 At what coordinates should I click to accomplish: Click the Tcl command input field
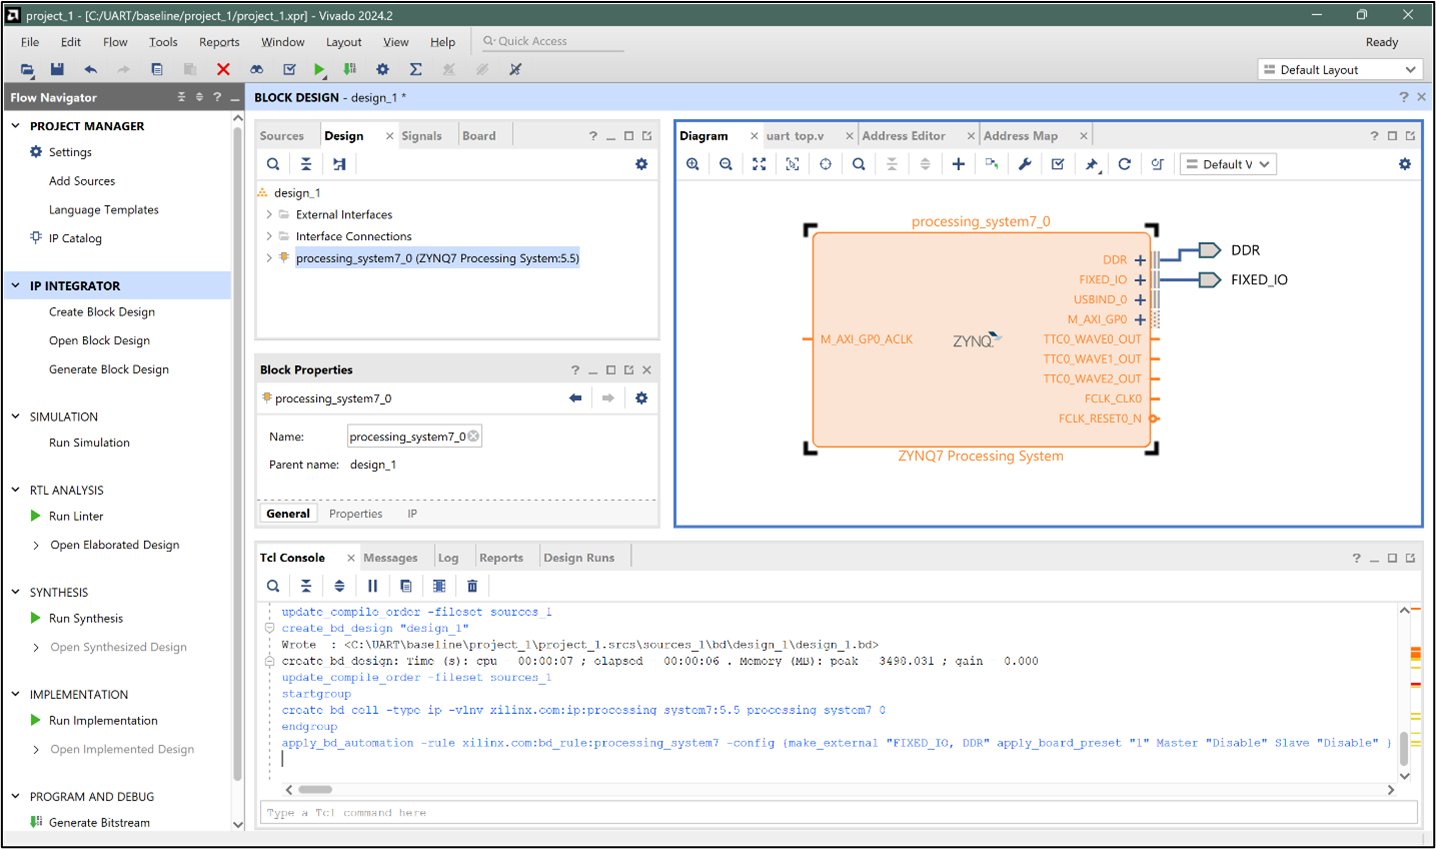coord(839,813)
